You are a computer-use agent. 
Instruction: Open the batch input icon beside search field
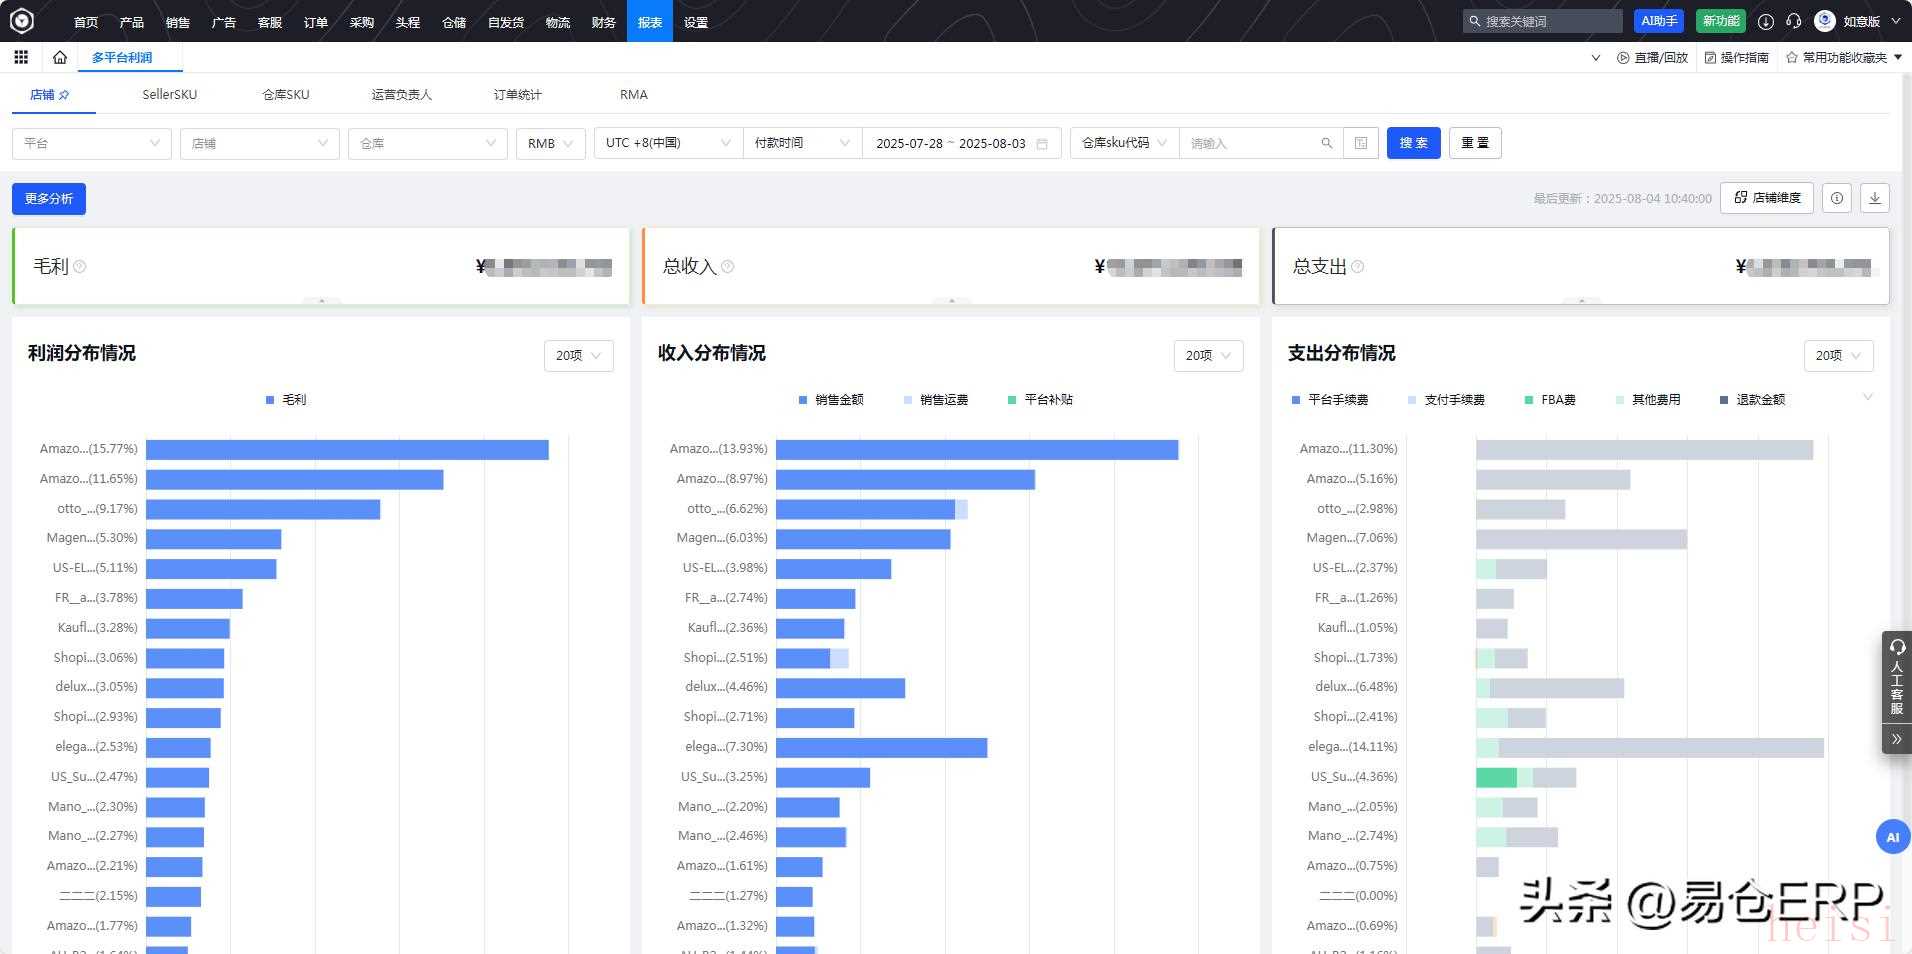click(1361, 143)
